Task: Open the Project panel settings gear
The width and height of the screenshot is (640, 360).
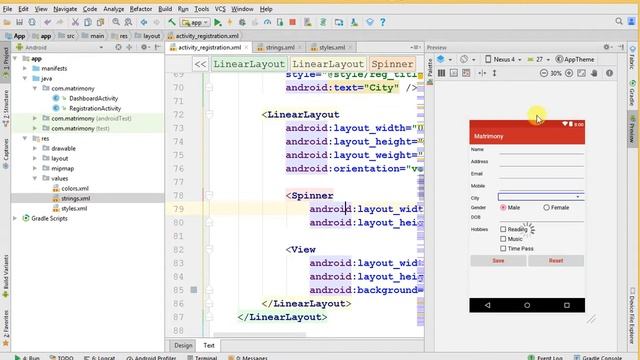Action: (x=144, y=47)
